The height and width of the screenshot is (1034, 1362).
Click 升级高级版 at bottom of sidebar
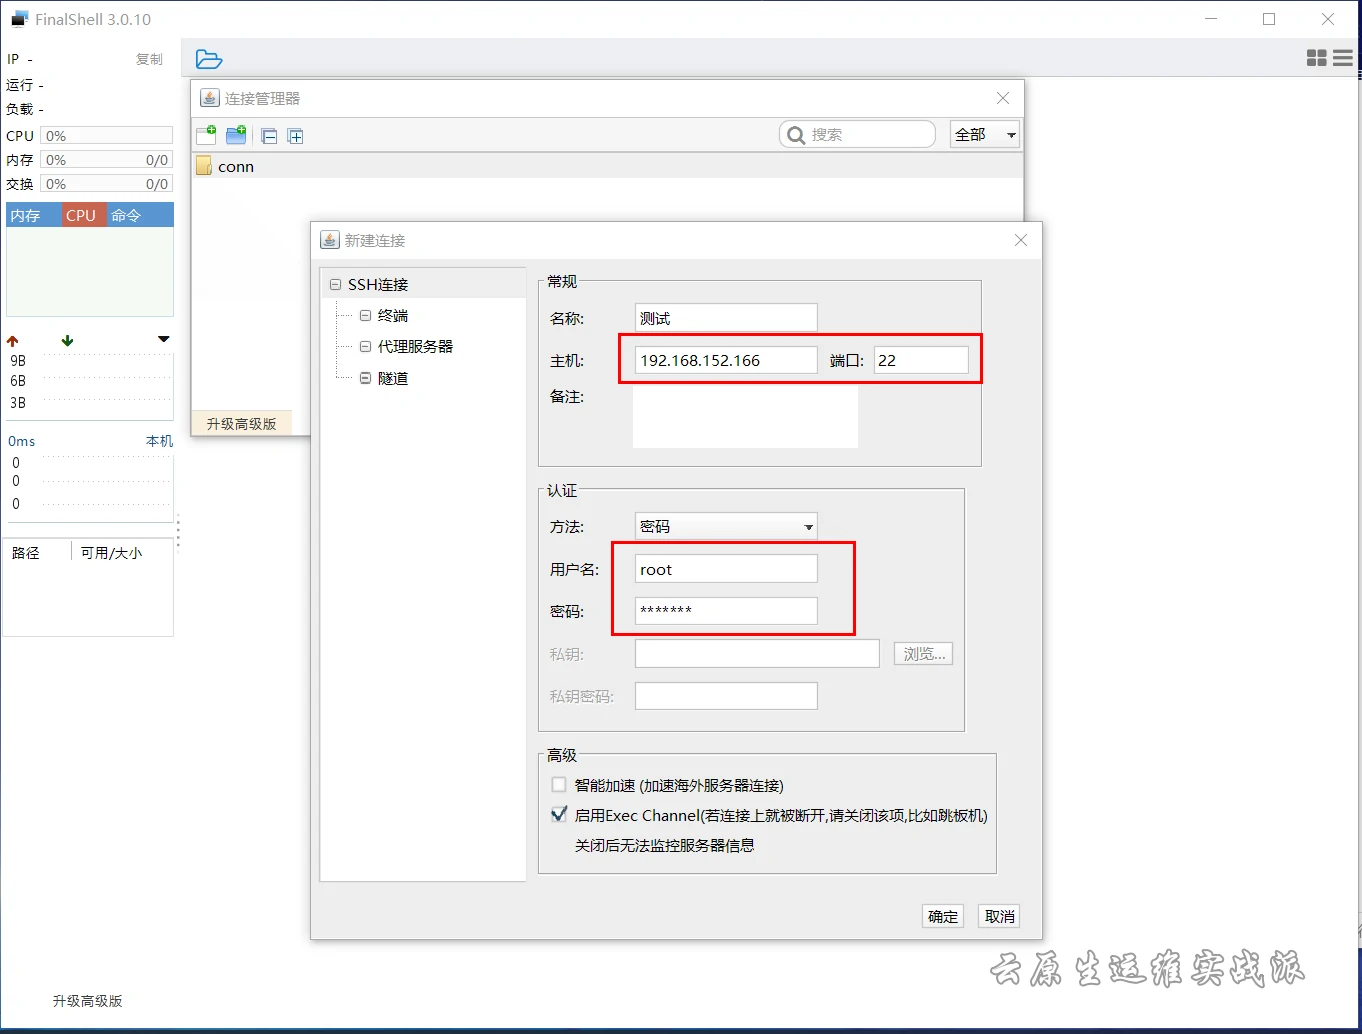click(88, 1001)
